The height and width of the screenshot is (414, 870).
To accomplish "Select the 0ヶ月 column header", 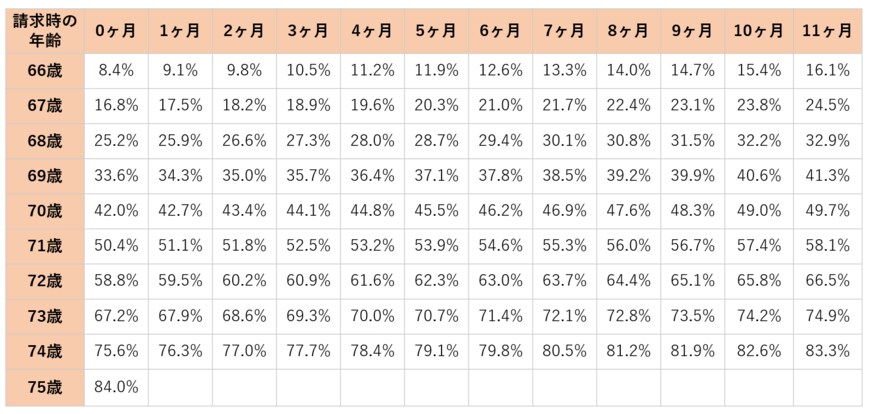I will (x=116, y=31).
